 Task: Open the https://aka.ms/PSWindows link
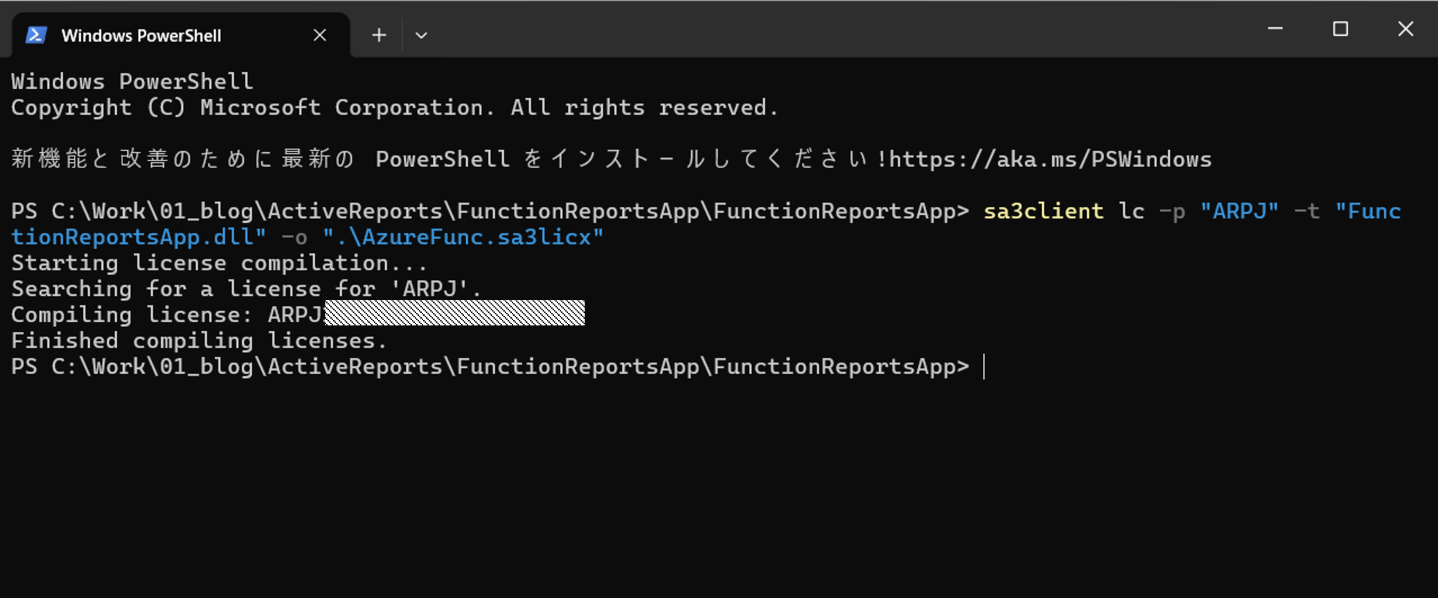(1050, 159)
